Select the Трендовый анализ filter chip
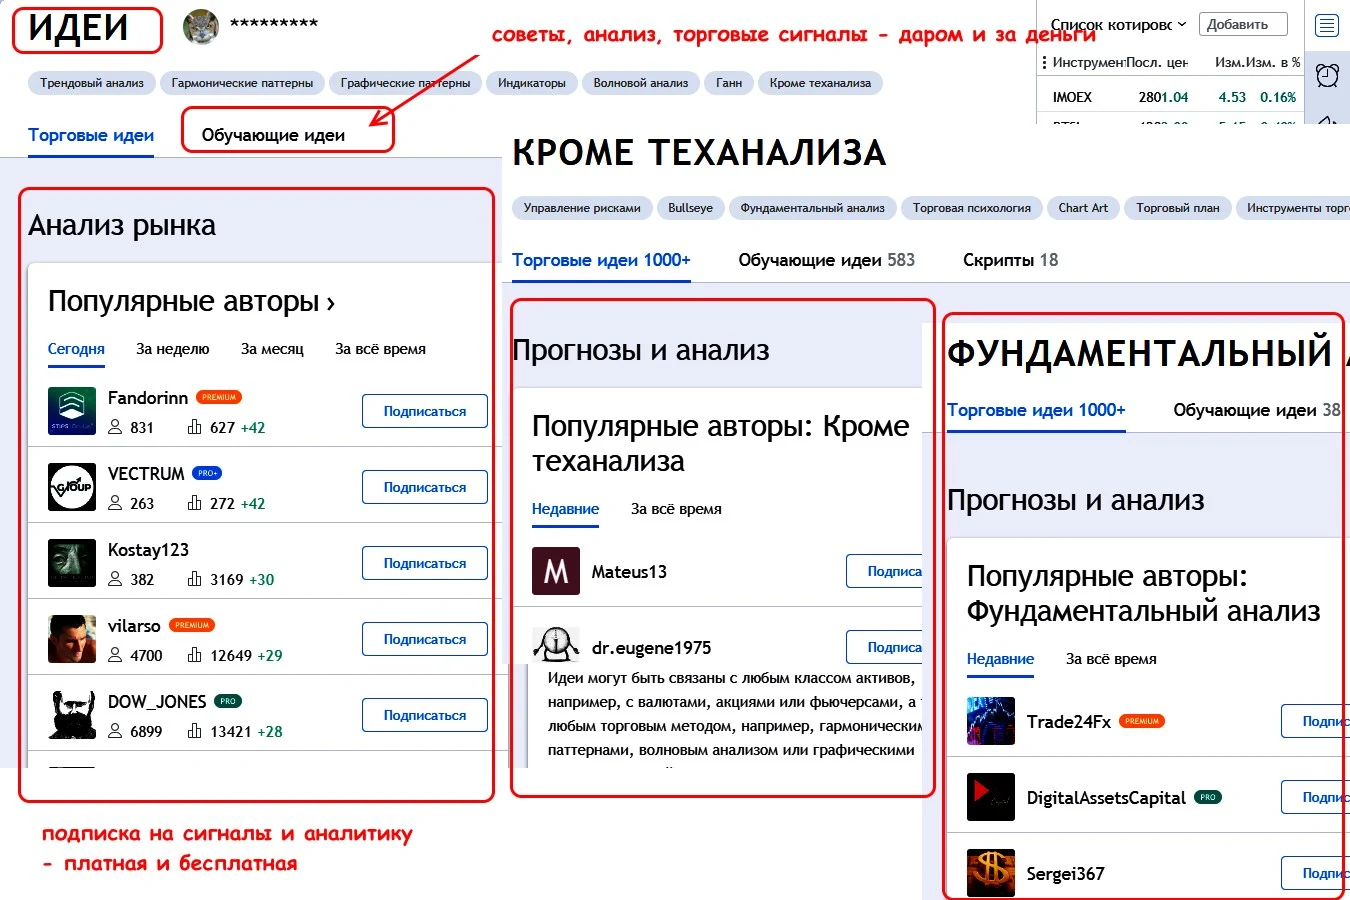1350x900 pixels. pyautogui.click(x=92, y=83)
